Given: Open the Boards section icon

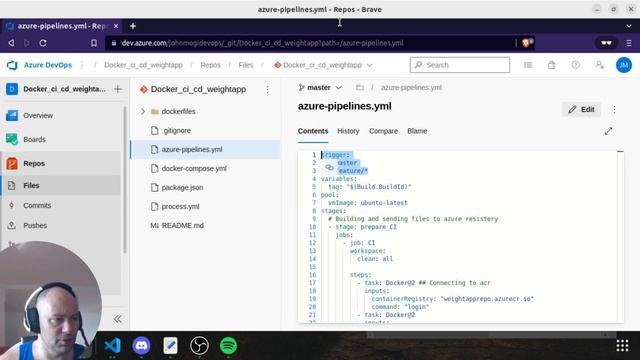Looking at the screenshot, I should (12, 139).
